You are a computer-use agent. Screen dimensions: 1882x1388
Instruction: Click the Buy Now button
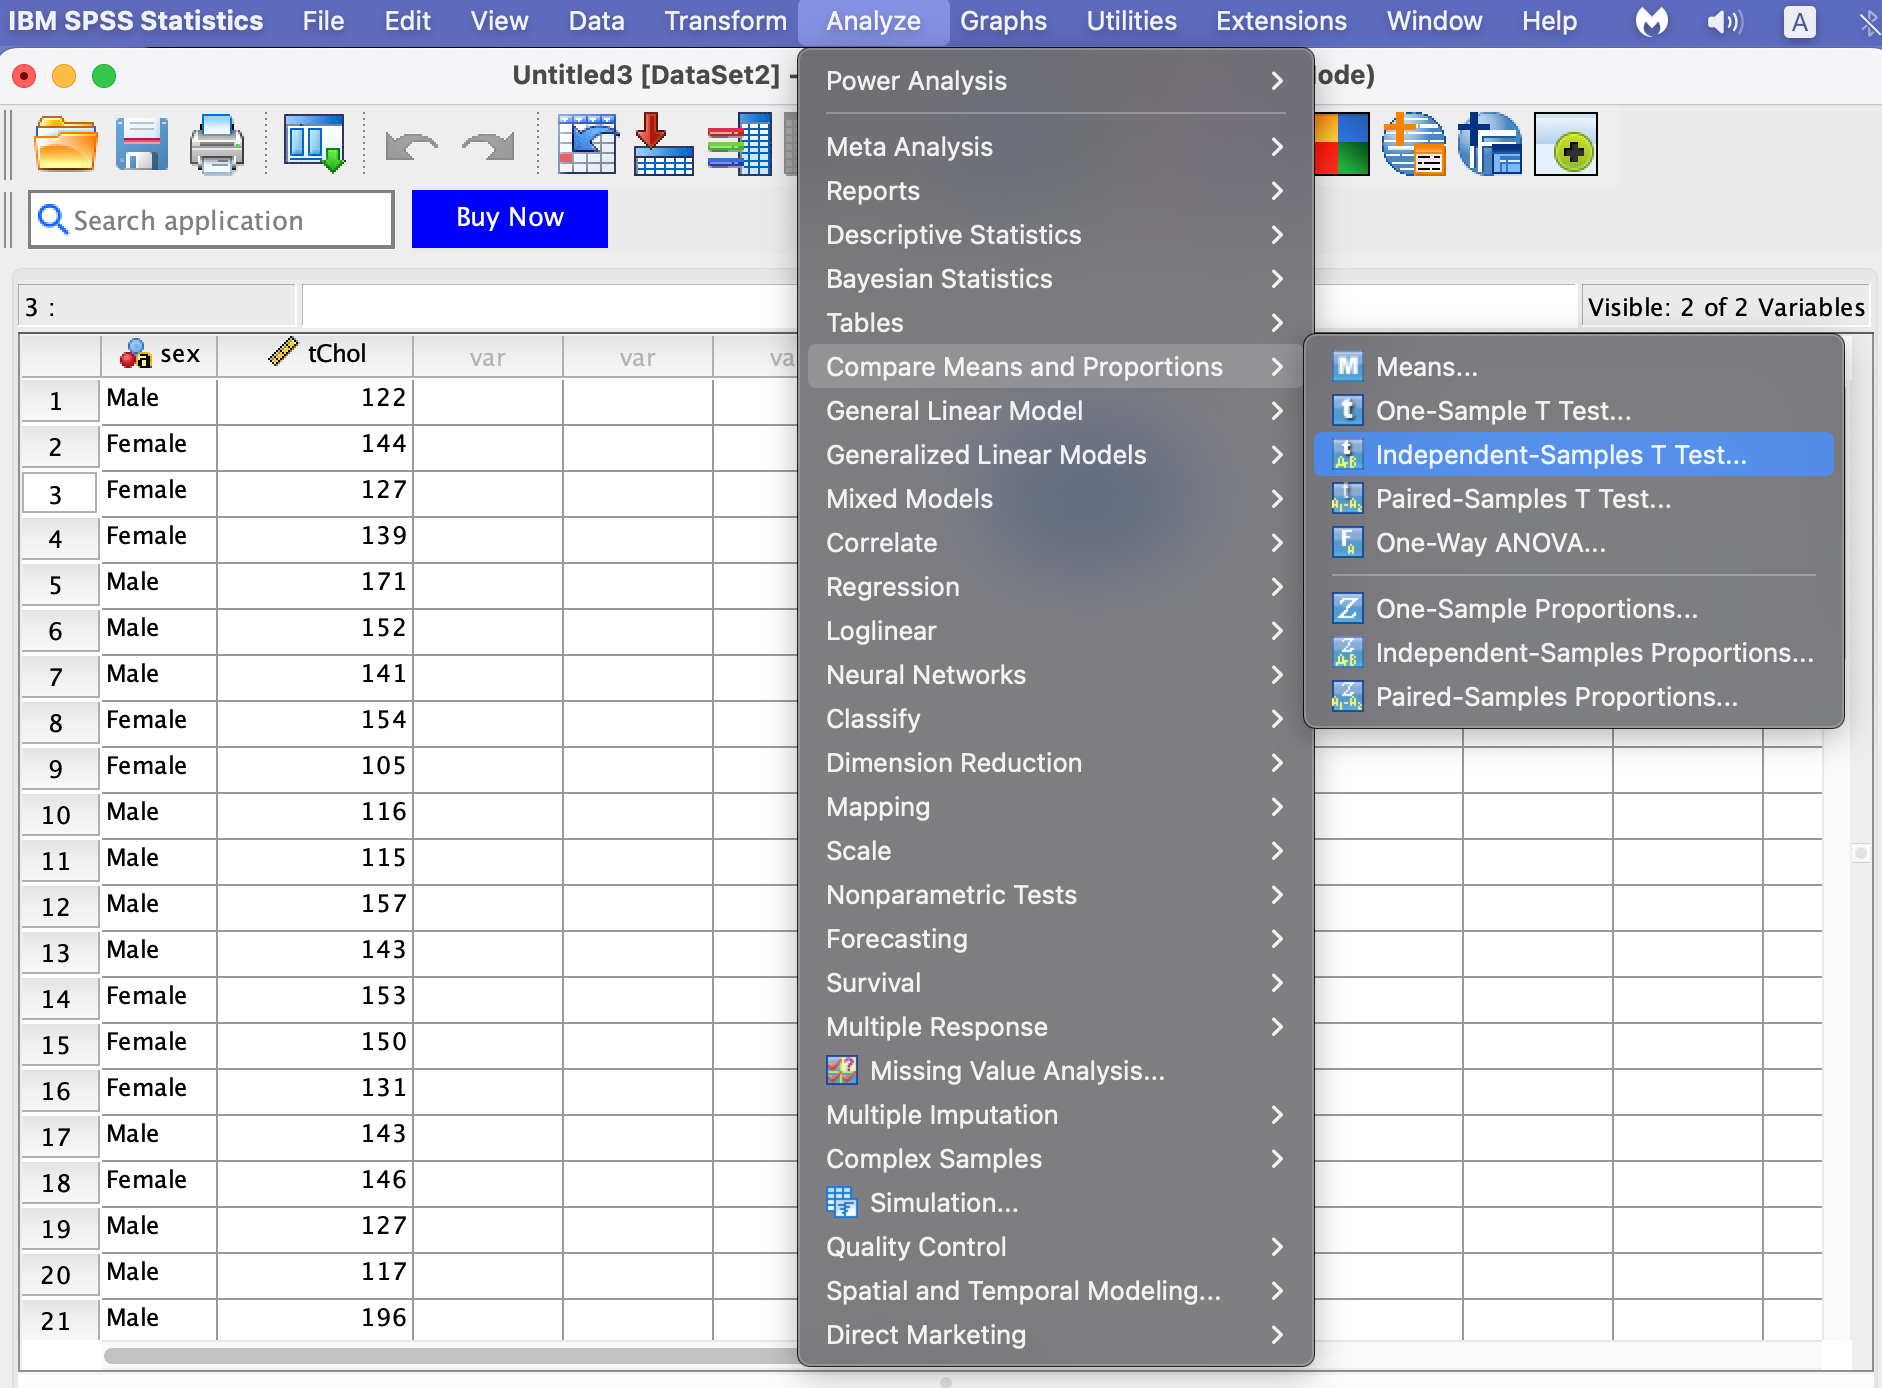(x=510, y=218)
